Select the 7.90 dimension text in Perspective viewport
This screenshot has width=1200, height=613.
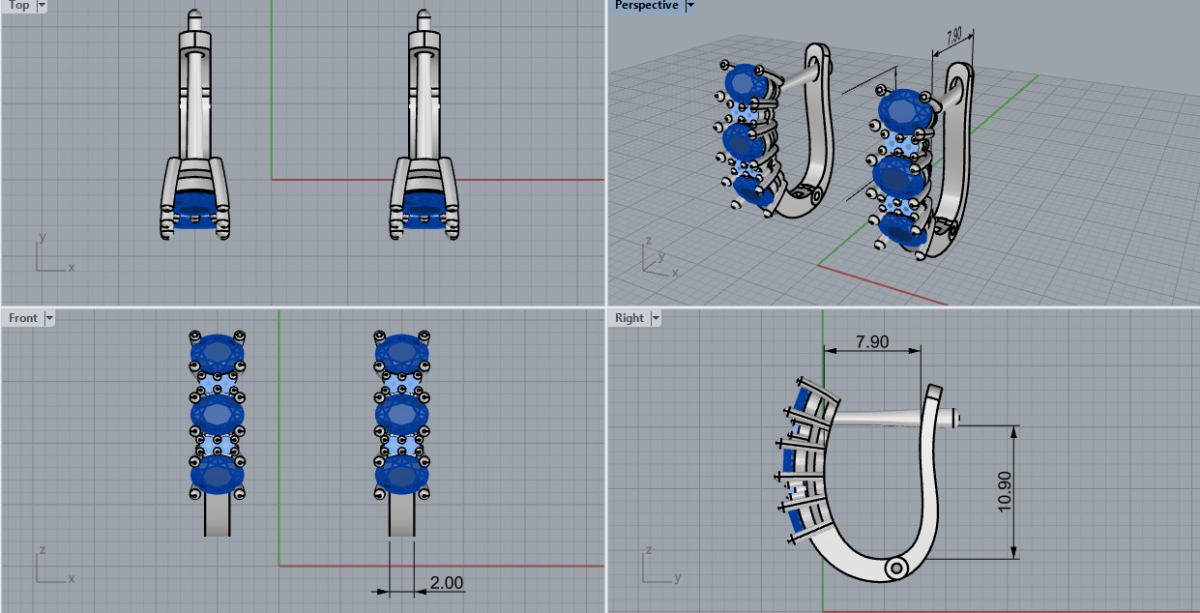[952, 35]
